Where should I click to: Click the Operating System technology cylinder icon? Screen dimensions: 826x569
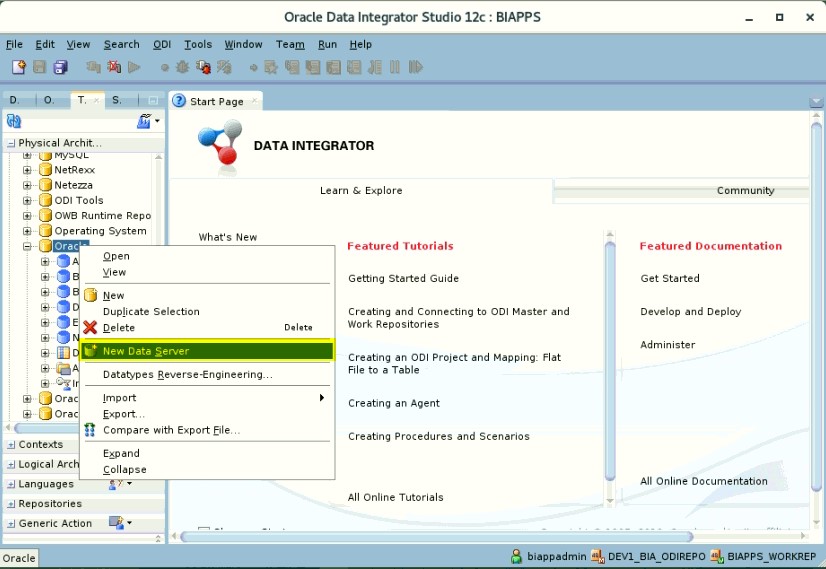point(46,231)
